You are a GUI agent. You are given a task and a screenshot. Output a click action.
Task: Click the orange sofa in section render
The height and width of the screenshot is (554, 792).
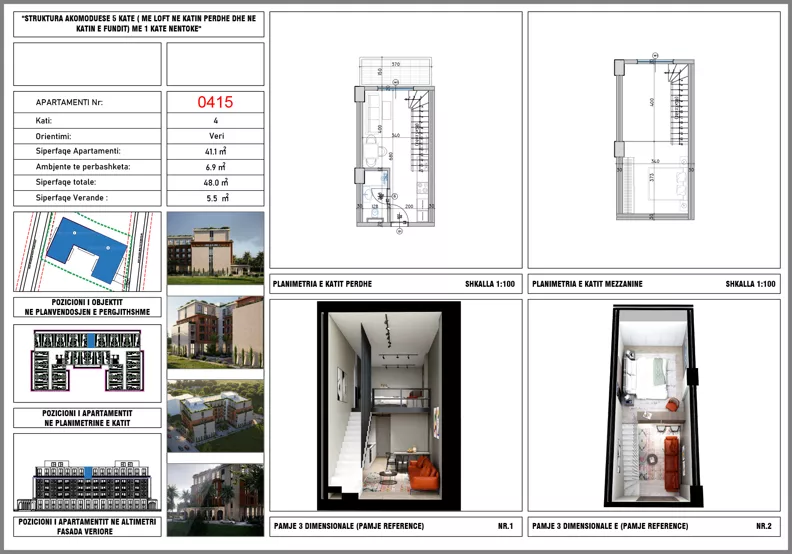423,474
